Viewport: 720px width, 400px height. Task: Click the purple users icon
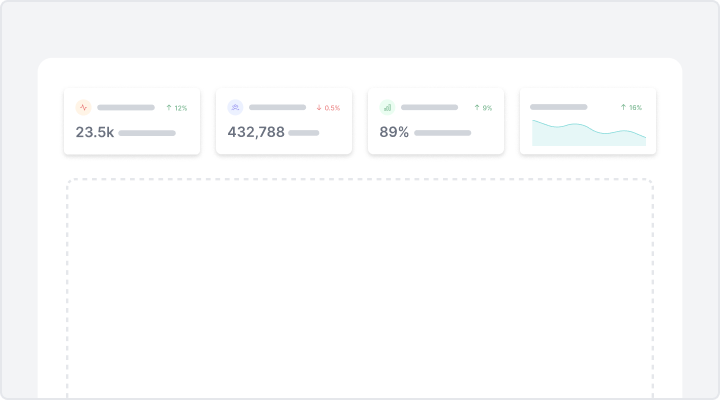coord(235,107)
